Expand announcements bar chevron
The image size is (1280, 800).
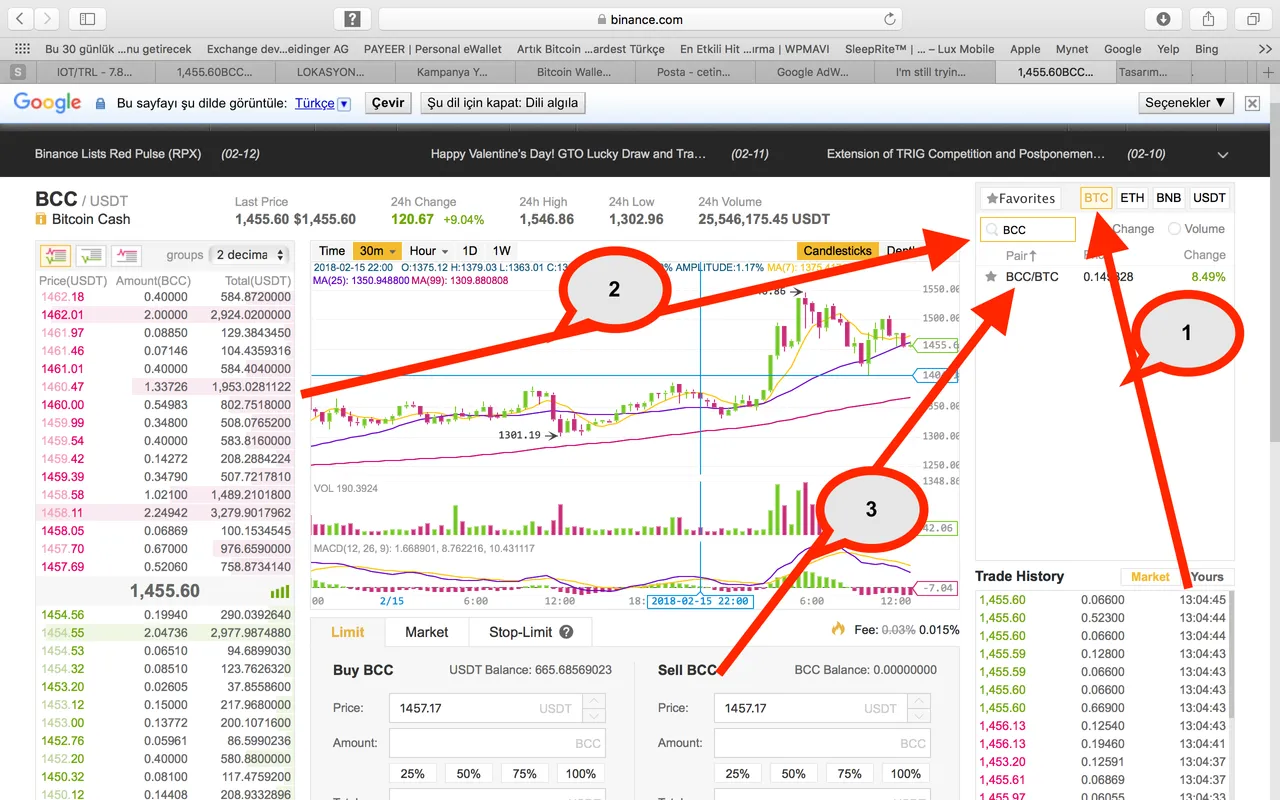pos(1223,155)
